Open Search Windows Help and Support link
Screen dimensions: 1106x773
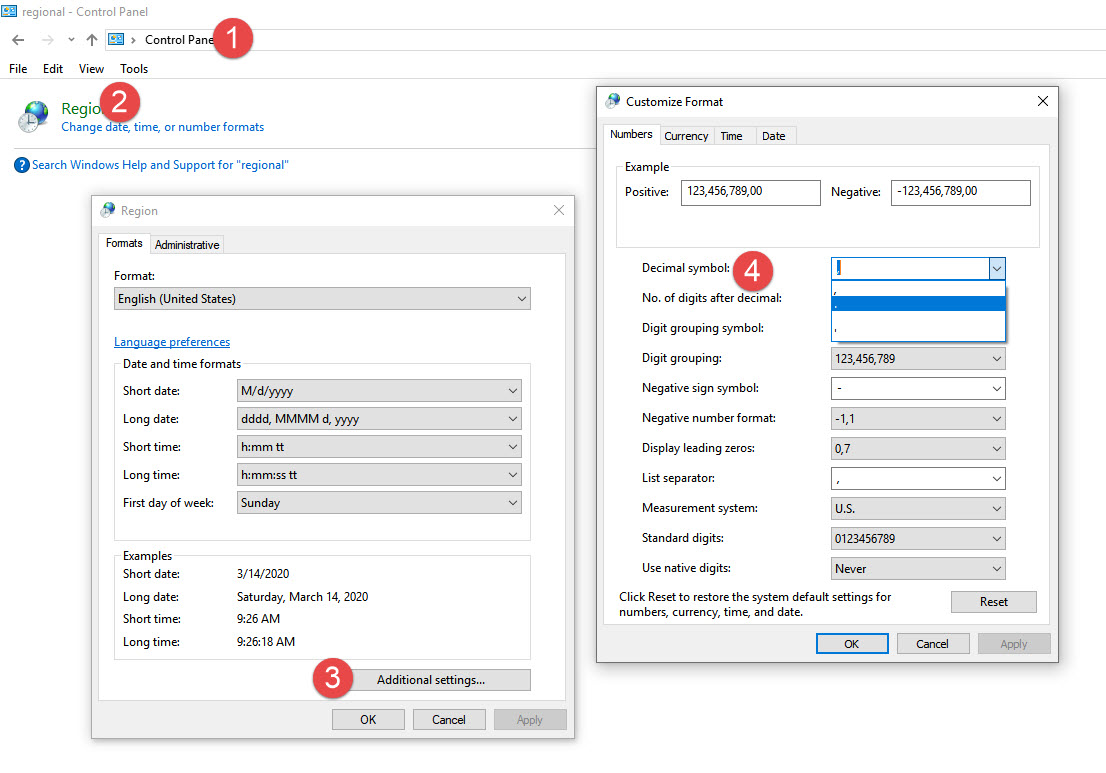click(x=160, y=165)
